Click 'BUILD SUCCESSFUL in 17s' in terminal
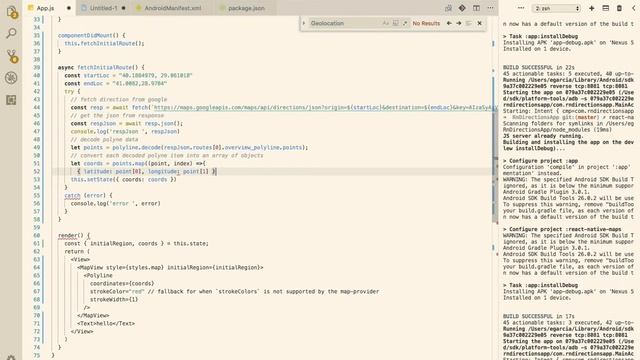Screen dimensions: 640x360 538,316
